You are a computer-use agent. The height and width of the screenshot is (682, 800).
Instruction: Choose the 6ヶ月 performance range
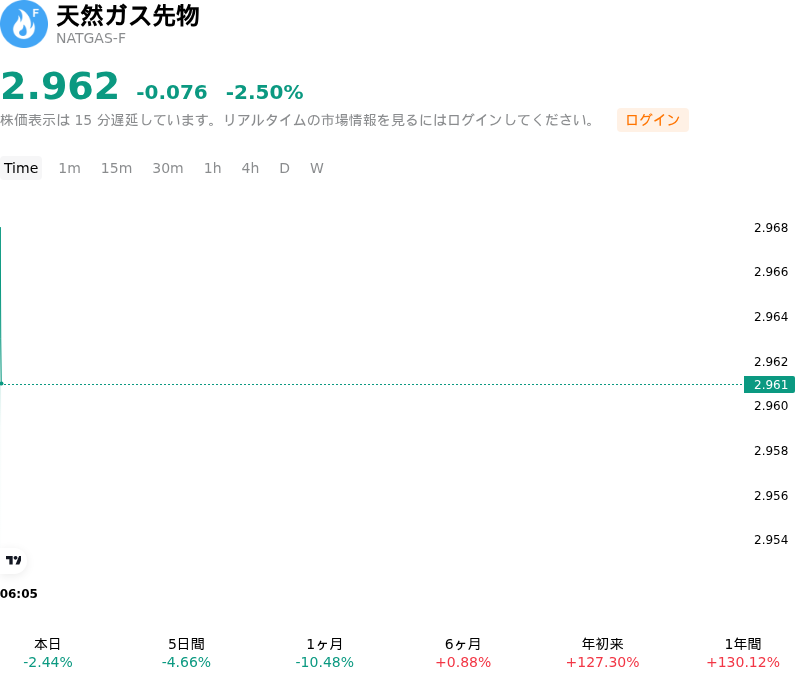(x=463, y=653)
